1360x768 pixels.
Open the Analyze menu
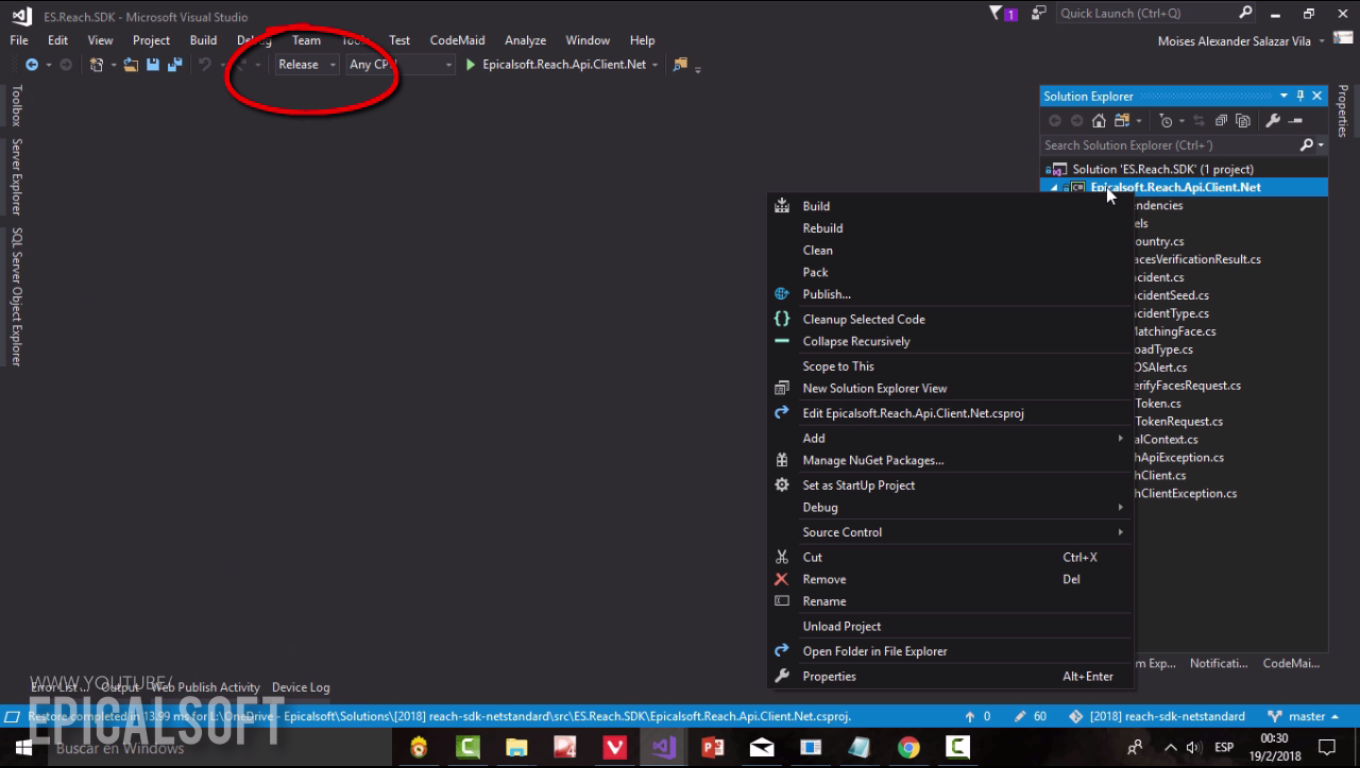tap(525, 40)
